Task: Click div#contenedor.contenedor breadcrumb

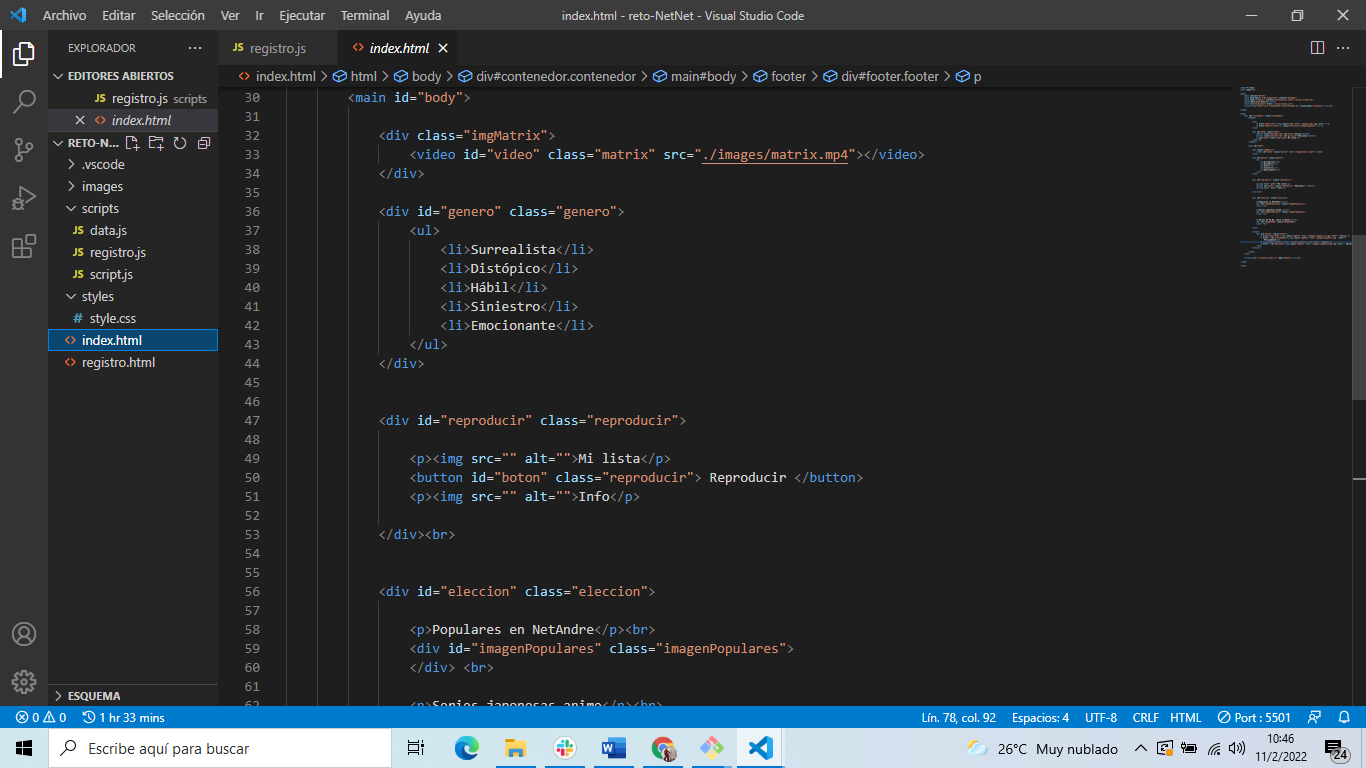Action: pos(547,76)
